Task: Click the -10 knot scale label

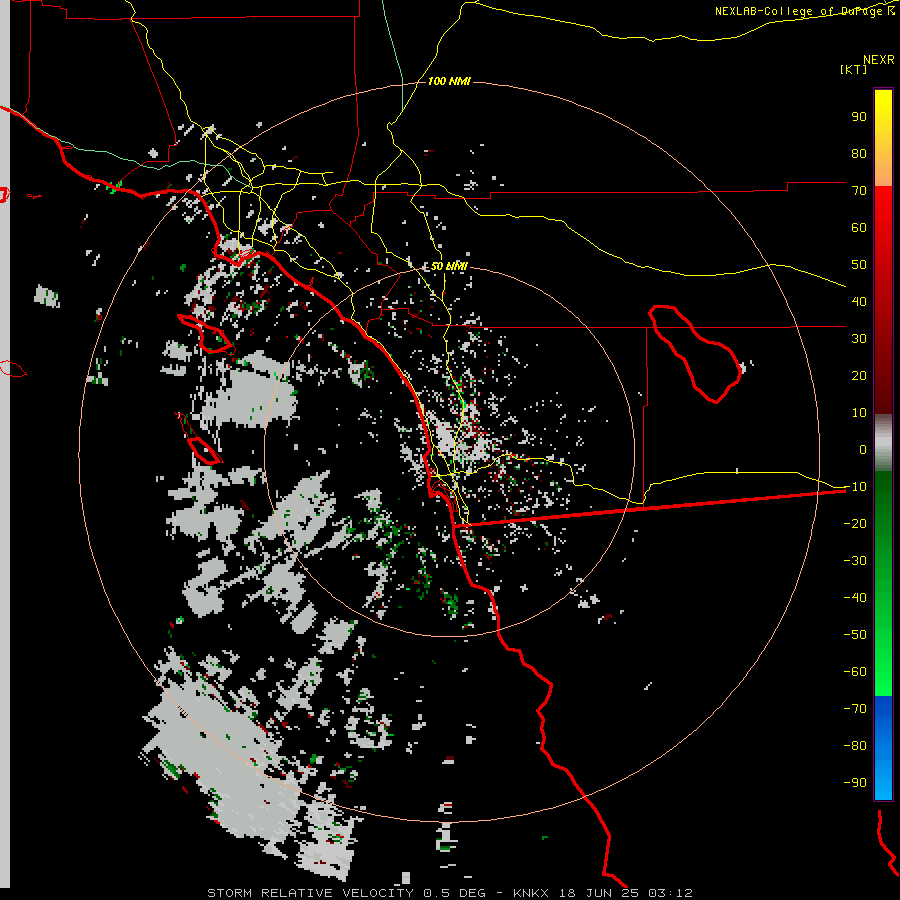Action: coord(855,487)
